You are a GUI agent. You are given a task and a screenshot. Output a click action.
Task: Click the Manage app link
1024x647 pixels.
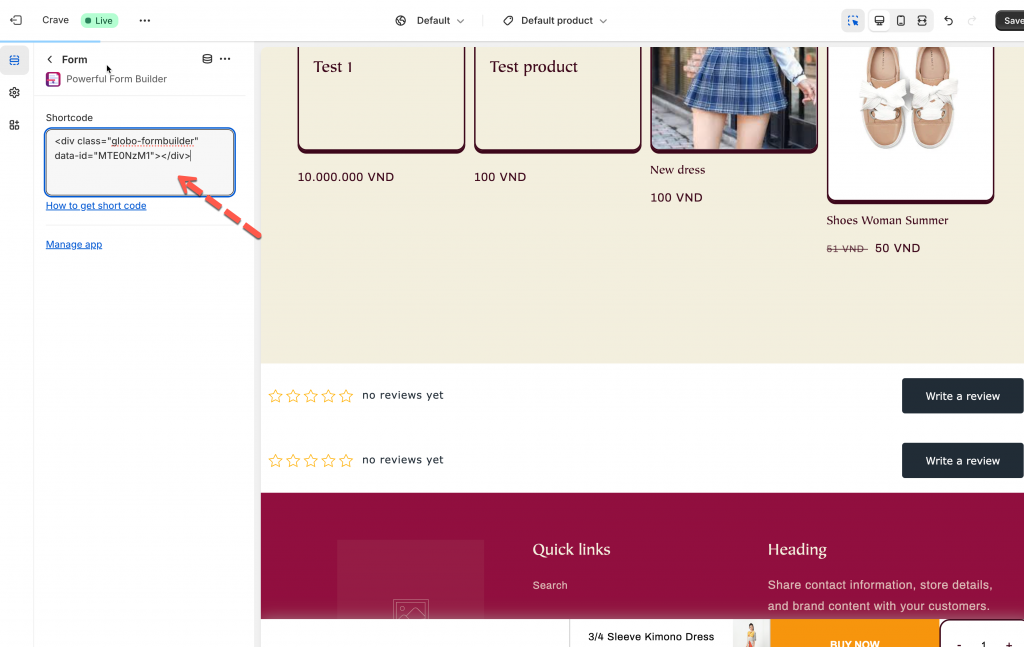click(74, 244)
